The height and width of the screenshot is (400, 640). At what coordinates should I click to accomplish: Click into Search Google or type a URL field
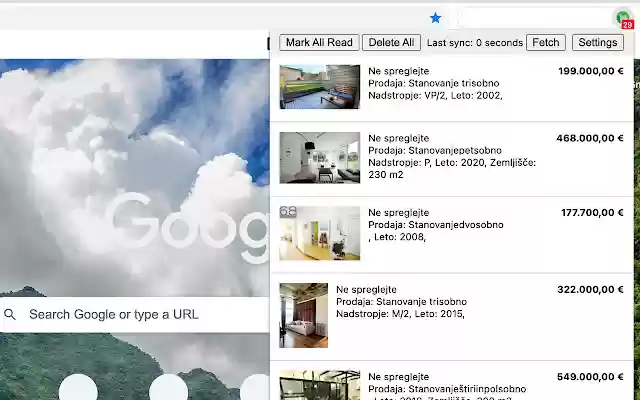[x=135, y=314]
